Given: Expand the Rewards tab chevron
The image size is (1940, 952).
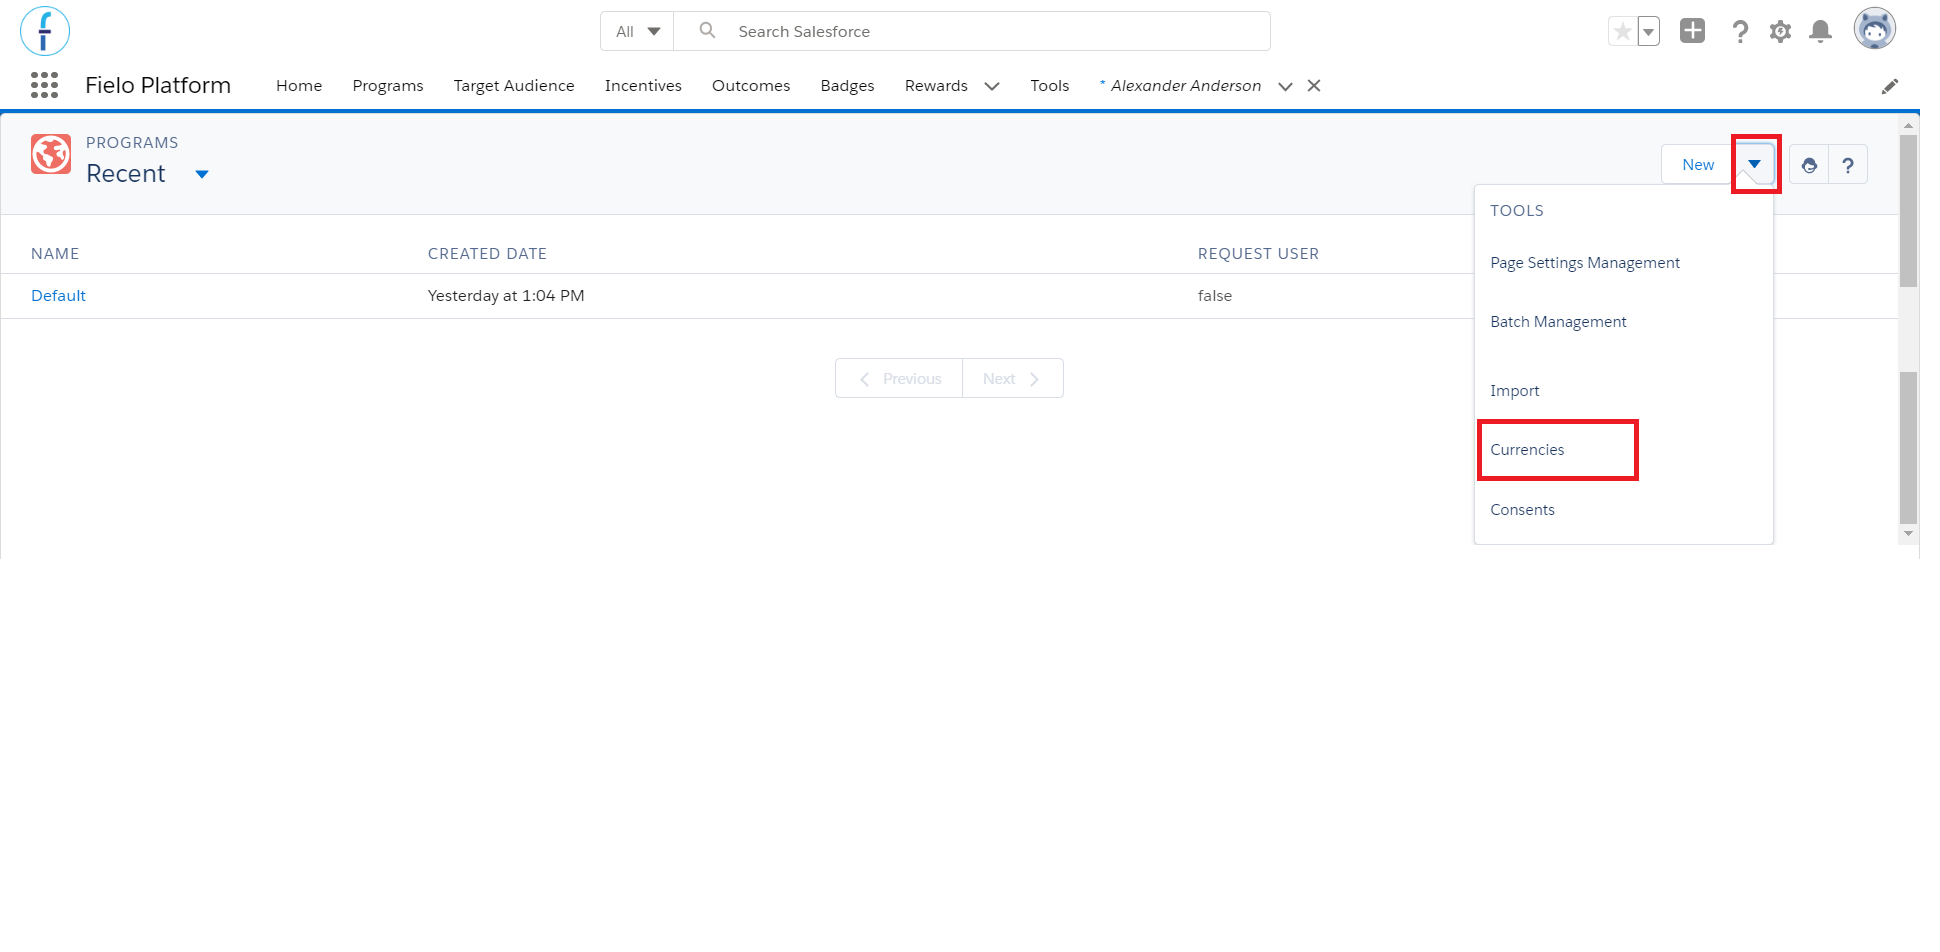Looking at the screenshot, I should click(992, 86).
